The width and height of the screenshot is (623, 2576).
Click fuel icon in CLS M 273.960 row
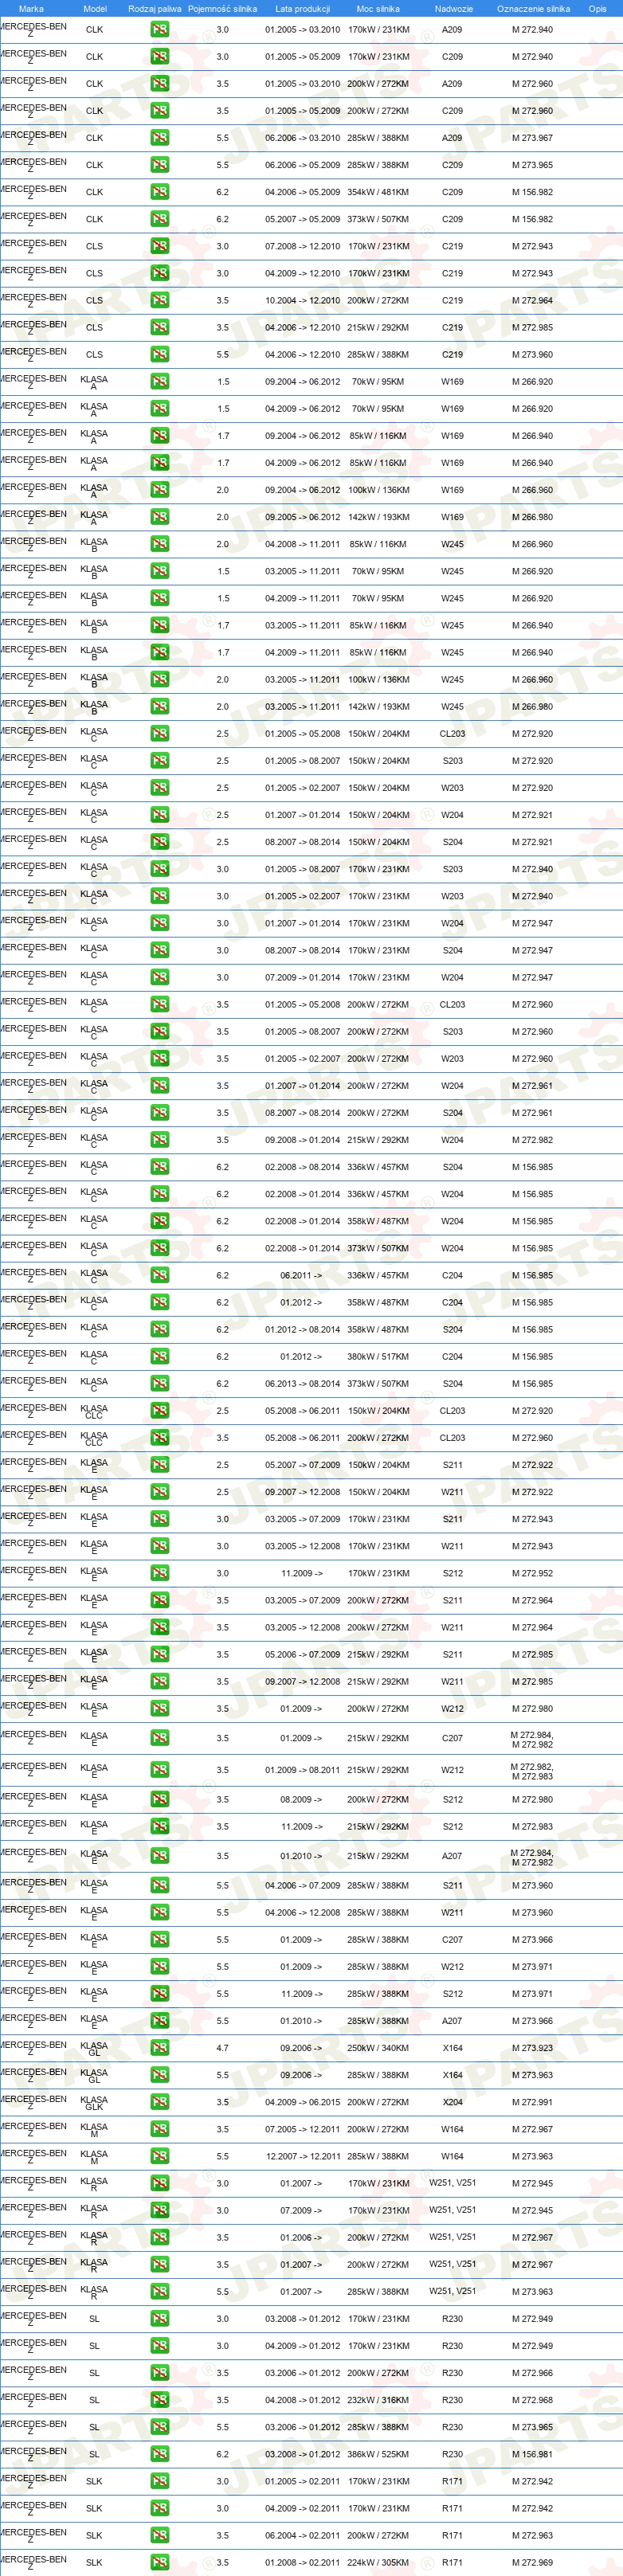pyautogui.click(x=160, y=354)
